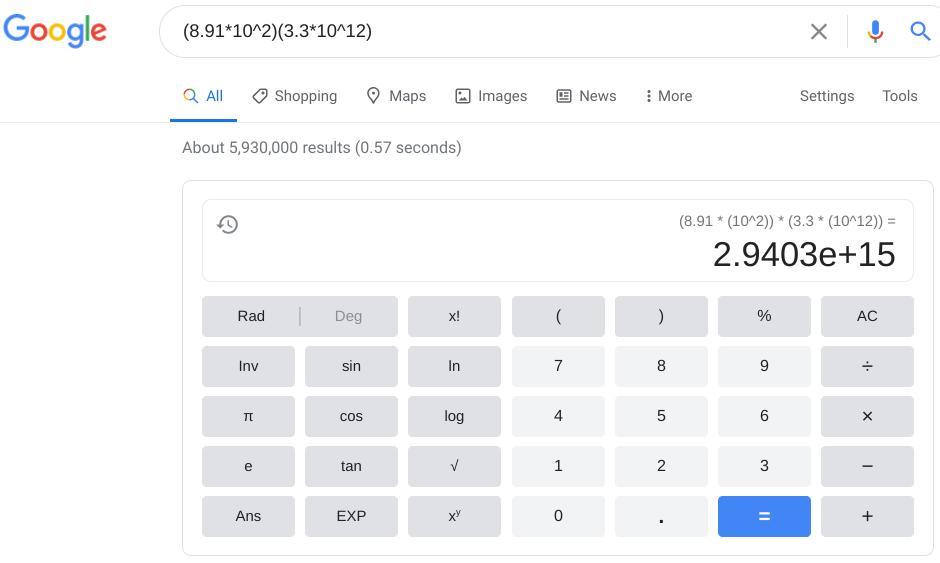Expand the More search categories menu

tap(668, 96)
